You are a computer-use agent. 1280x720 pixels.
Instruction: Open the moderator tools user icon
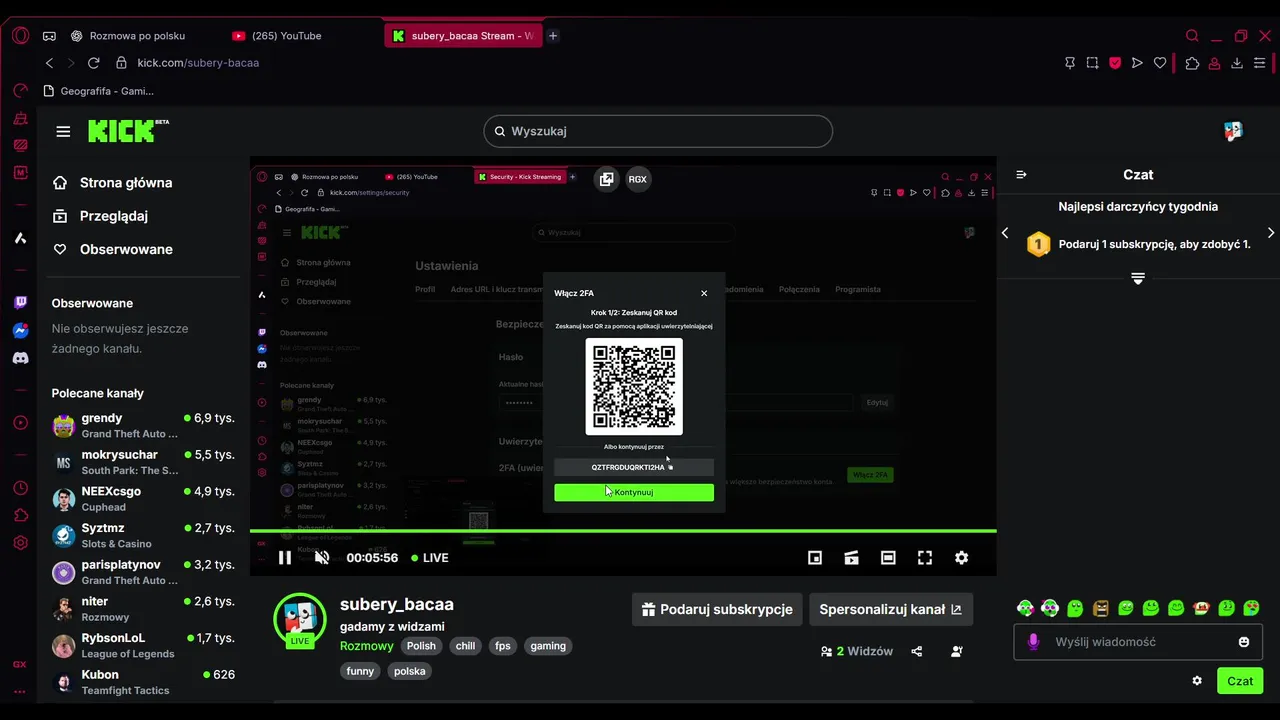pyautogui.click(x=957, y=651)
